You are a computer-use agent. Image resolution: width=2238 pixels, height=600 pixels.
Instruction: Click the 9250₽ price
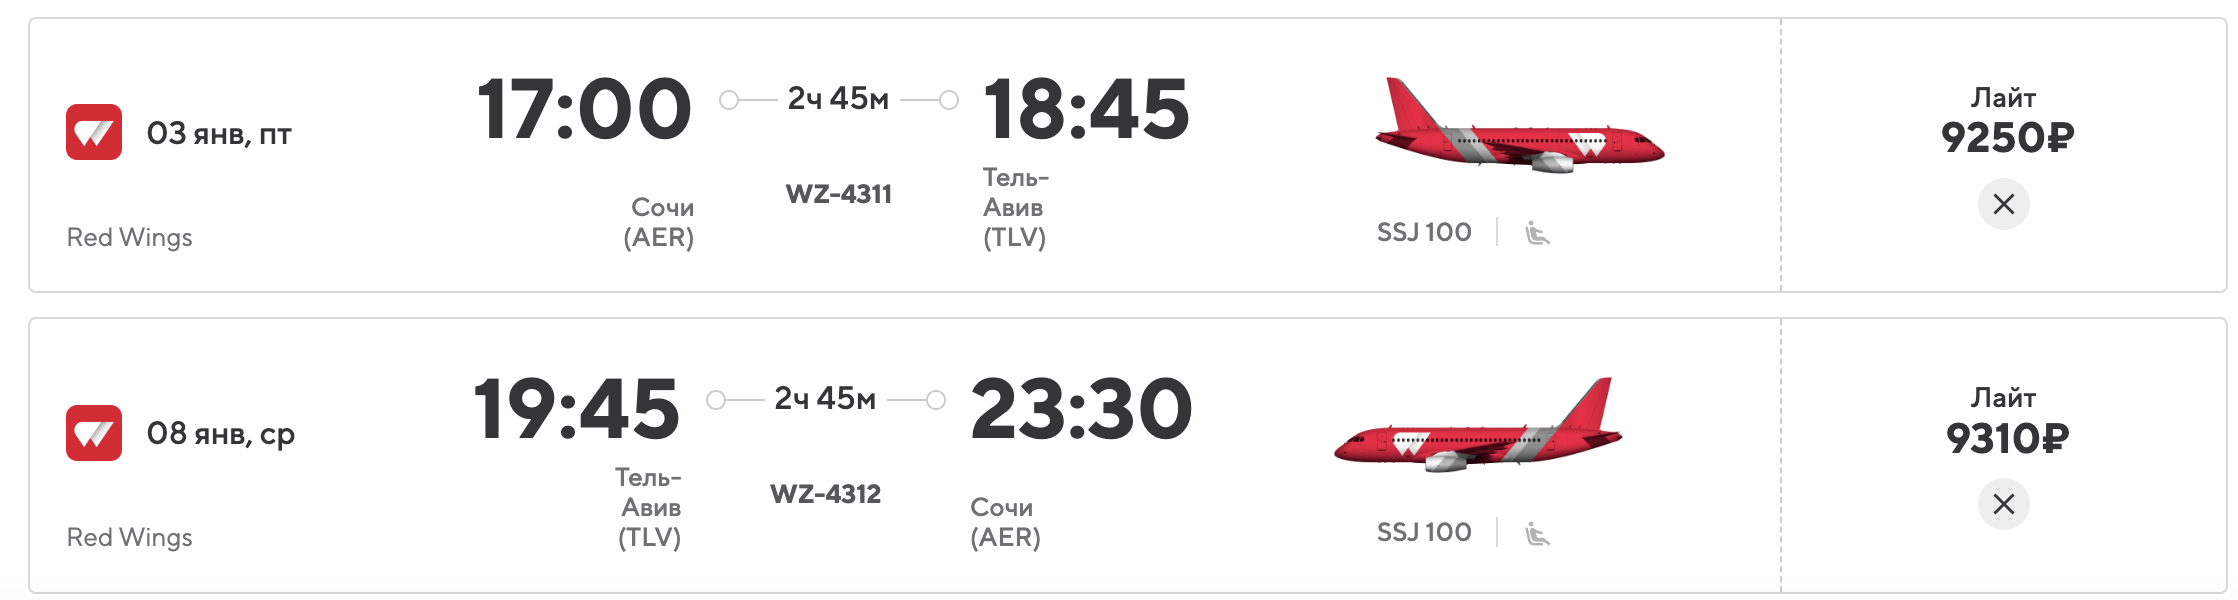(2007, 137)
